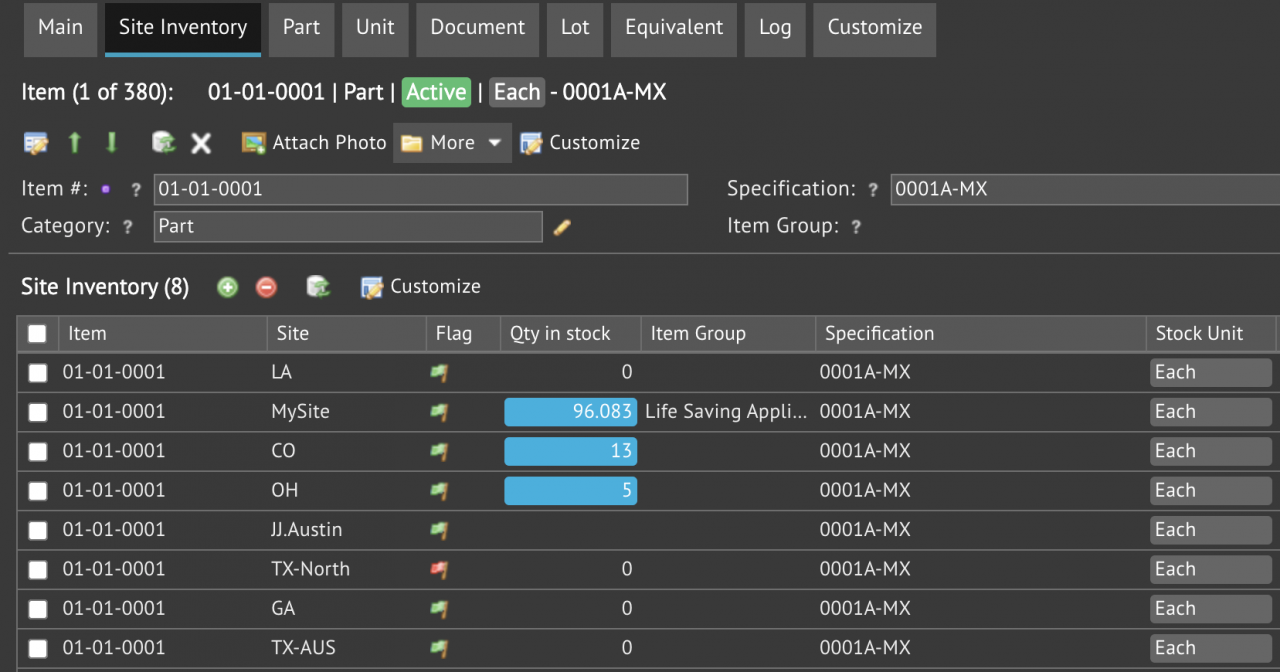Click Customize in the Site Inventory toolbar
Viewport: 1280px width, 672px height.
[421, 287]
